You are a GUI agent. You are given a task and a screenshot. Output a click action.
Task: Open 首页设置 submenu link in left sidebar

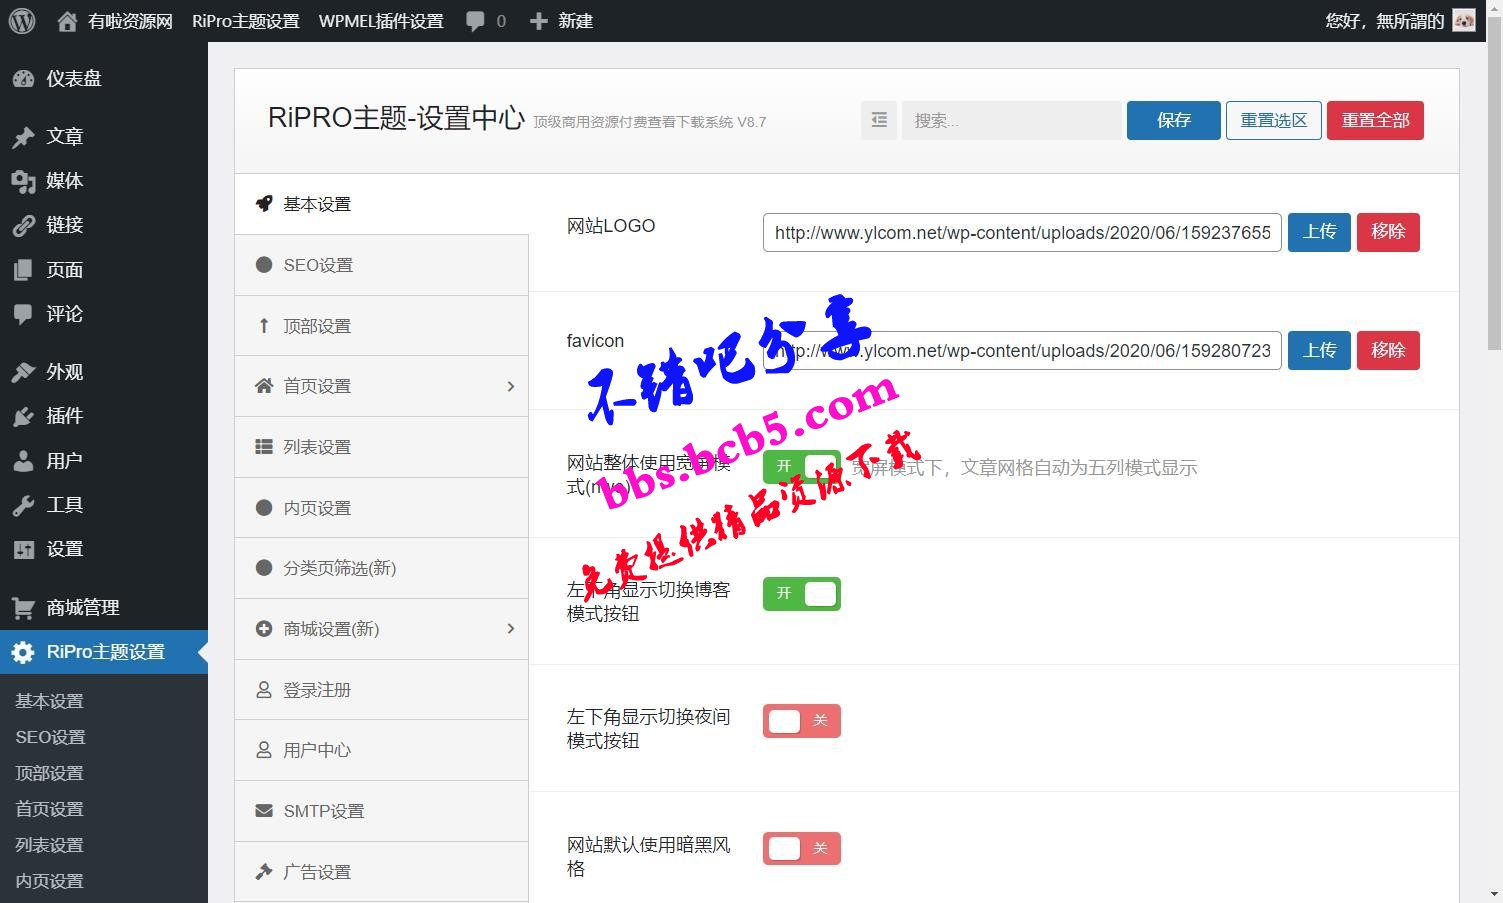[49, 809]
